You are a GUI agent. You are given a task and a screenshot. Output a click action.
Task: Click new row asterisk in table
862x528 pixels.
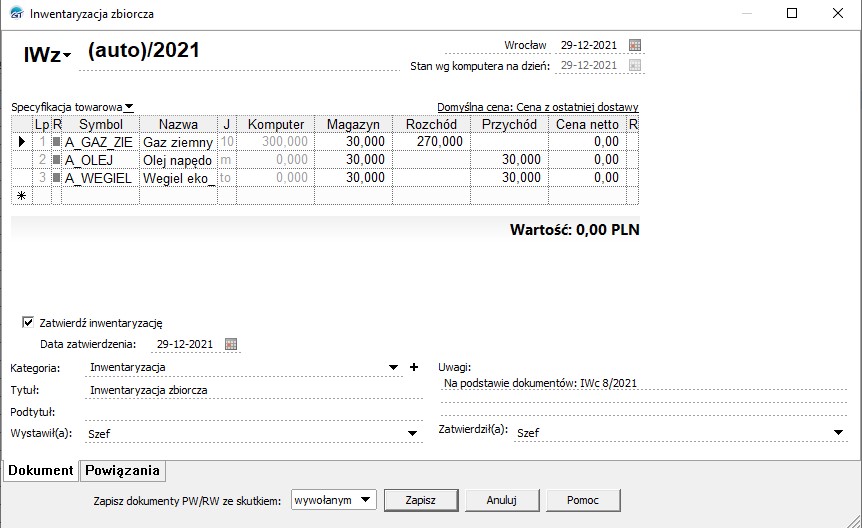pos(21,196)
